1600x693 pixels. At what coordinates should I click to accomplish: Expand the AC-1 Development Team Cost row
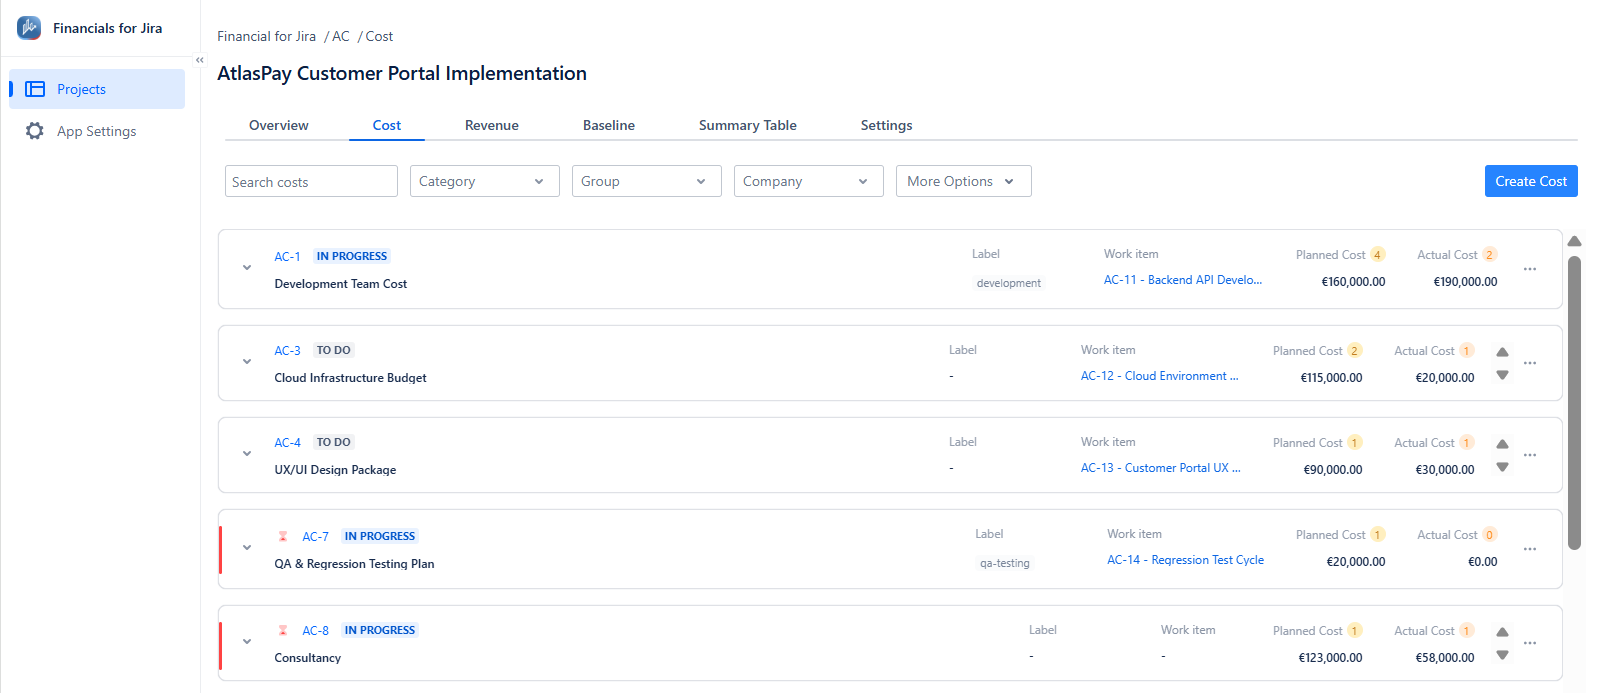coord(247,268)
